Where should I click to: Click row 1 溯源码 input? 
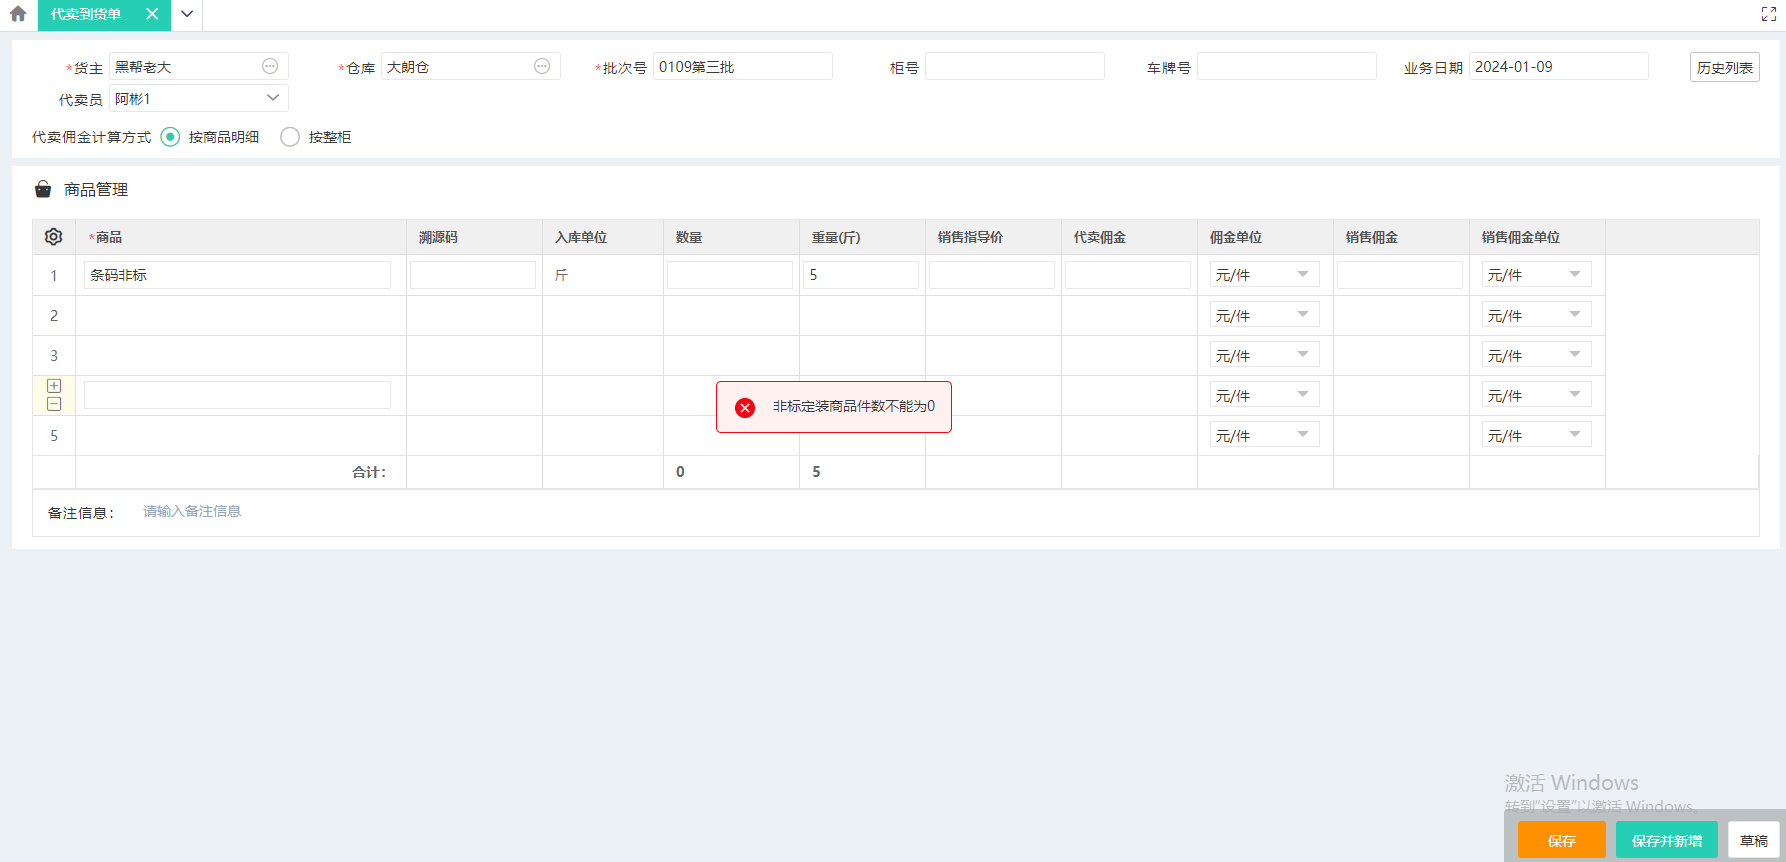click(x=473, y=275)
